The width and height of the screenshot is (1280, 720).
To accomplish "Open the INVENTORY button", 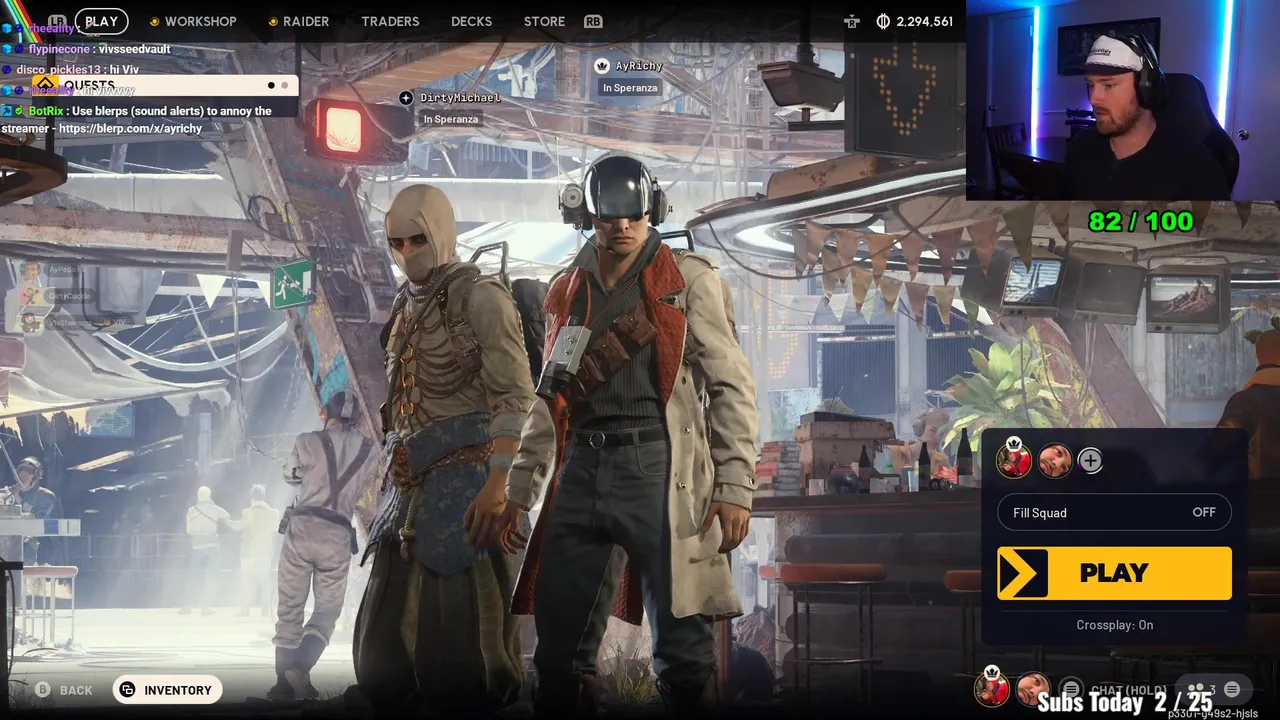I will 167,690.
